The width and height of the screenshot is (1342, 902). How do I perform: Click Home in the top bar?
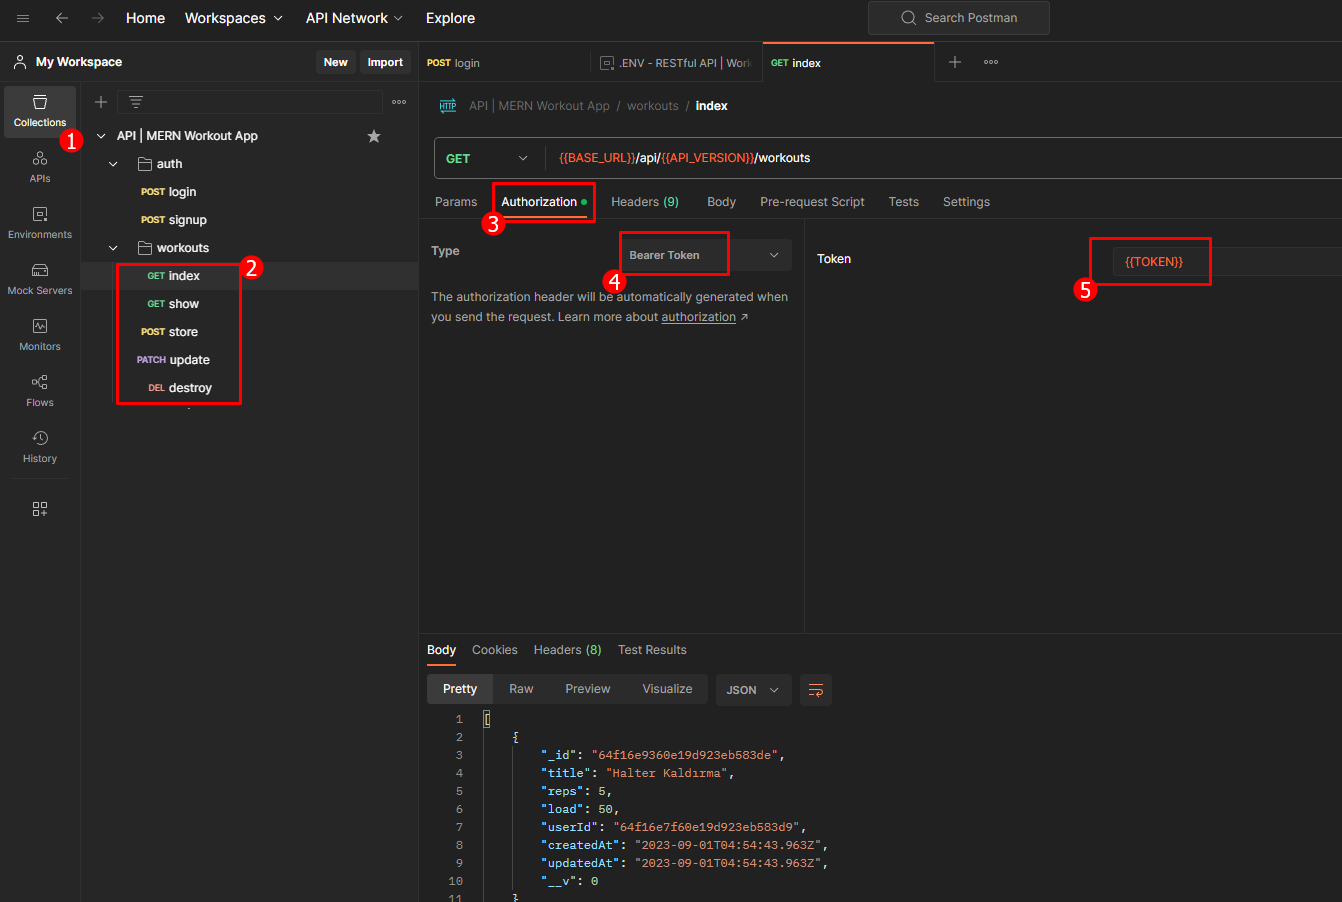(145, 18)
